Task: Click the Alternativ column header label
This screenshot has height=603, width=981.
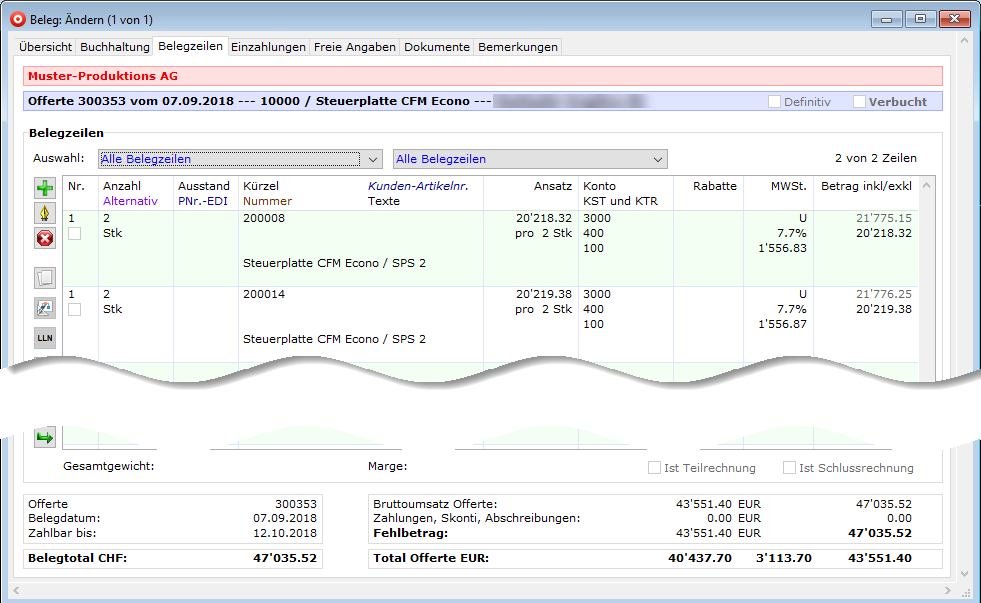Action: pyautogui.click(x=130, y=201)
